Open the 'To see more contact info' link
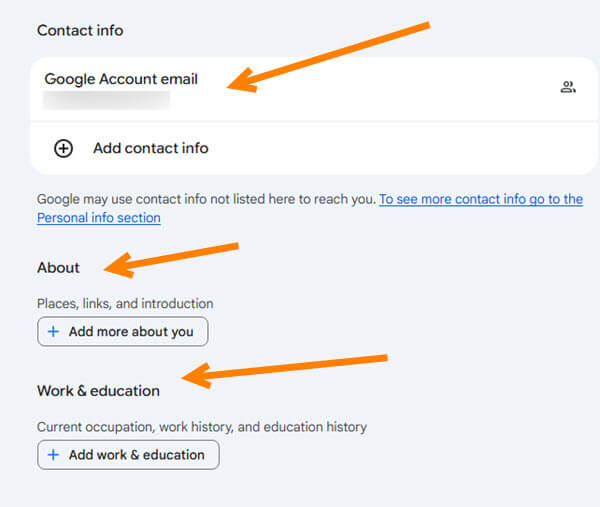Viewport: 600px width, 507px height. (480, 199)
